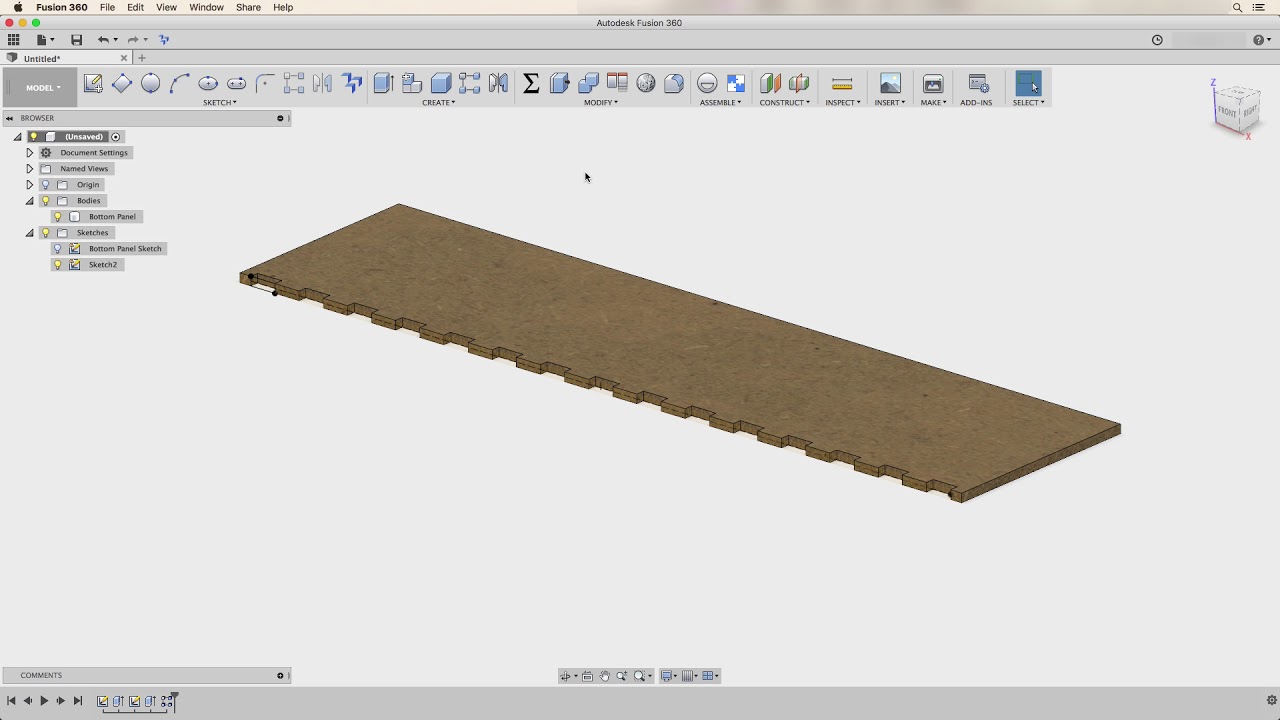Open the SKETCH dropdown menu
Screen dimensions: 1280x720
click(220, 102)
